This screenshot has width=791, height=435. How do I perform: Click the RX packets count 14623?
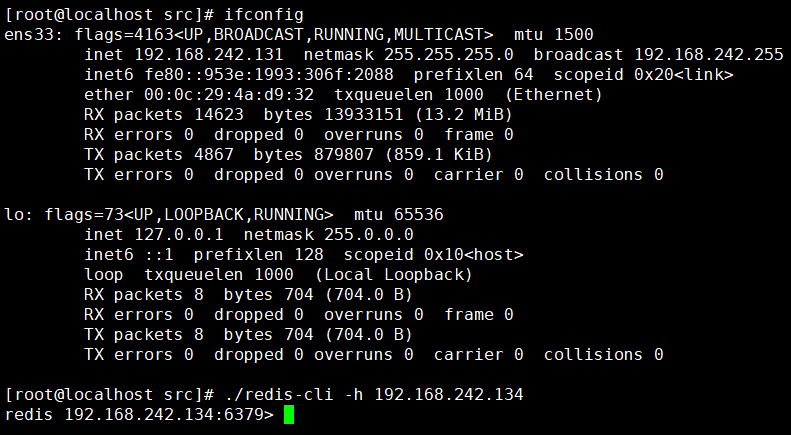tap(219, 115)
